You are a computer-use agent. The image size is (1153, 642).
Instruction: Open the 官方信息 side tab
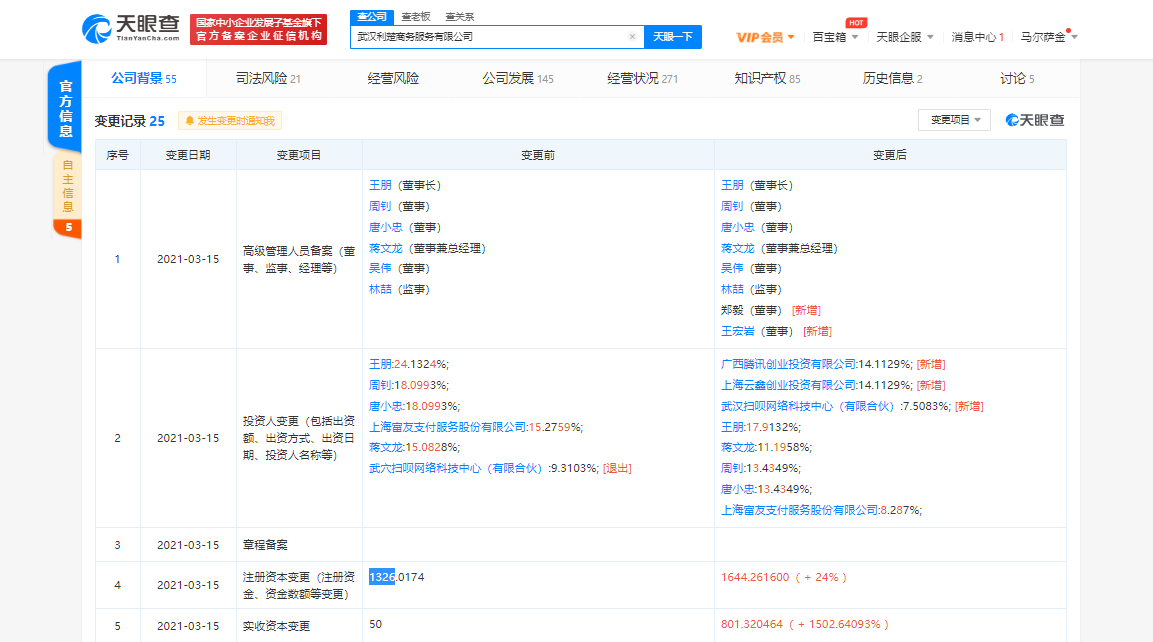coord(65,103)
